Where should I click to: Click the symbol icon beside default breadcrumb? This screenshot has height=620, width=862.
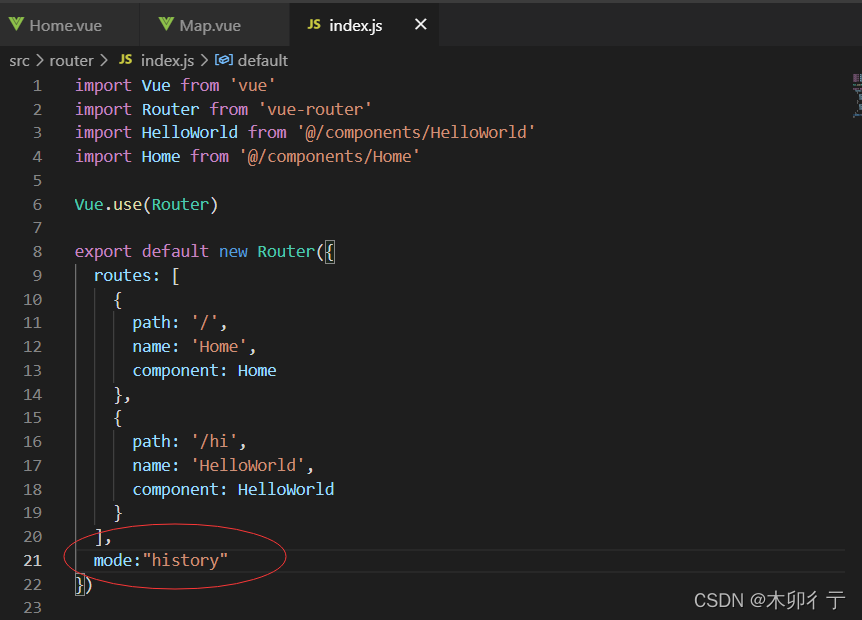[x=224, y=59]
